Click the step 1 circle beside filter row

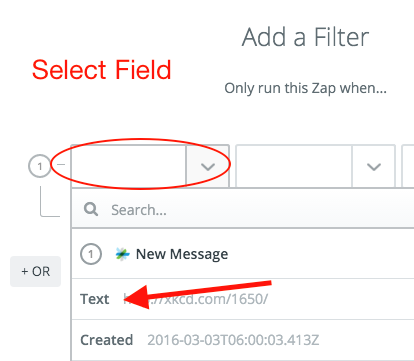[x=40, y=166]
